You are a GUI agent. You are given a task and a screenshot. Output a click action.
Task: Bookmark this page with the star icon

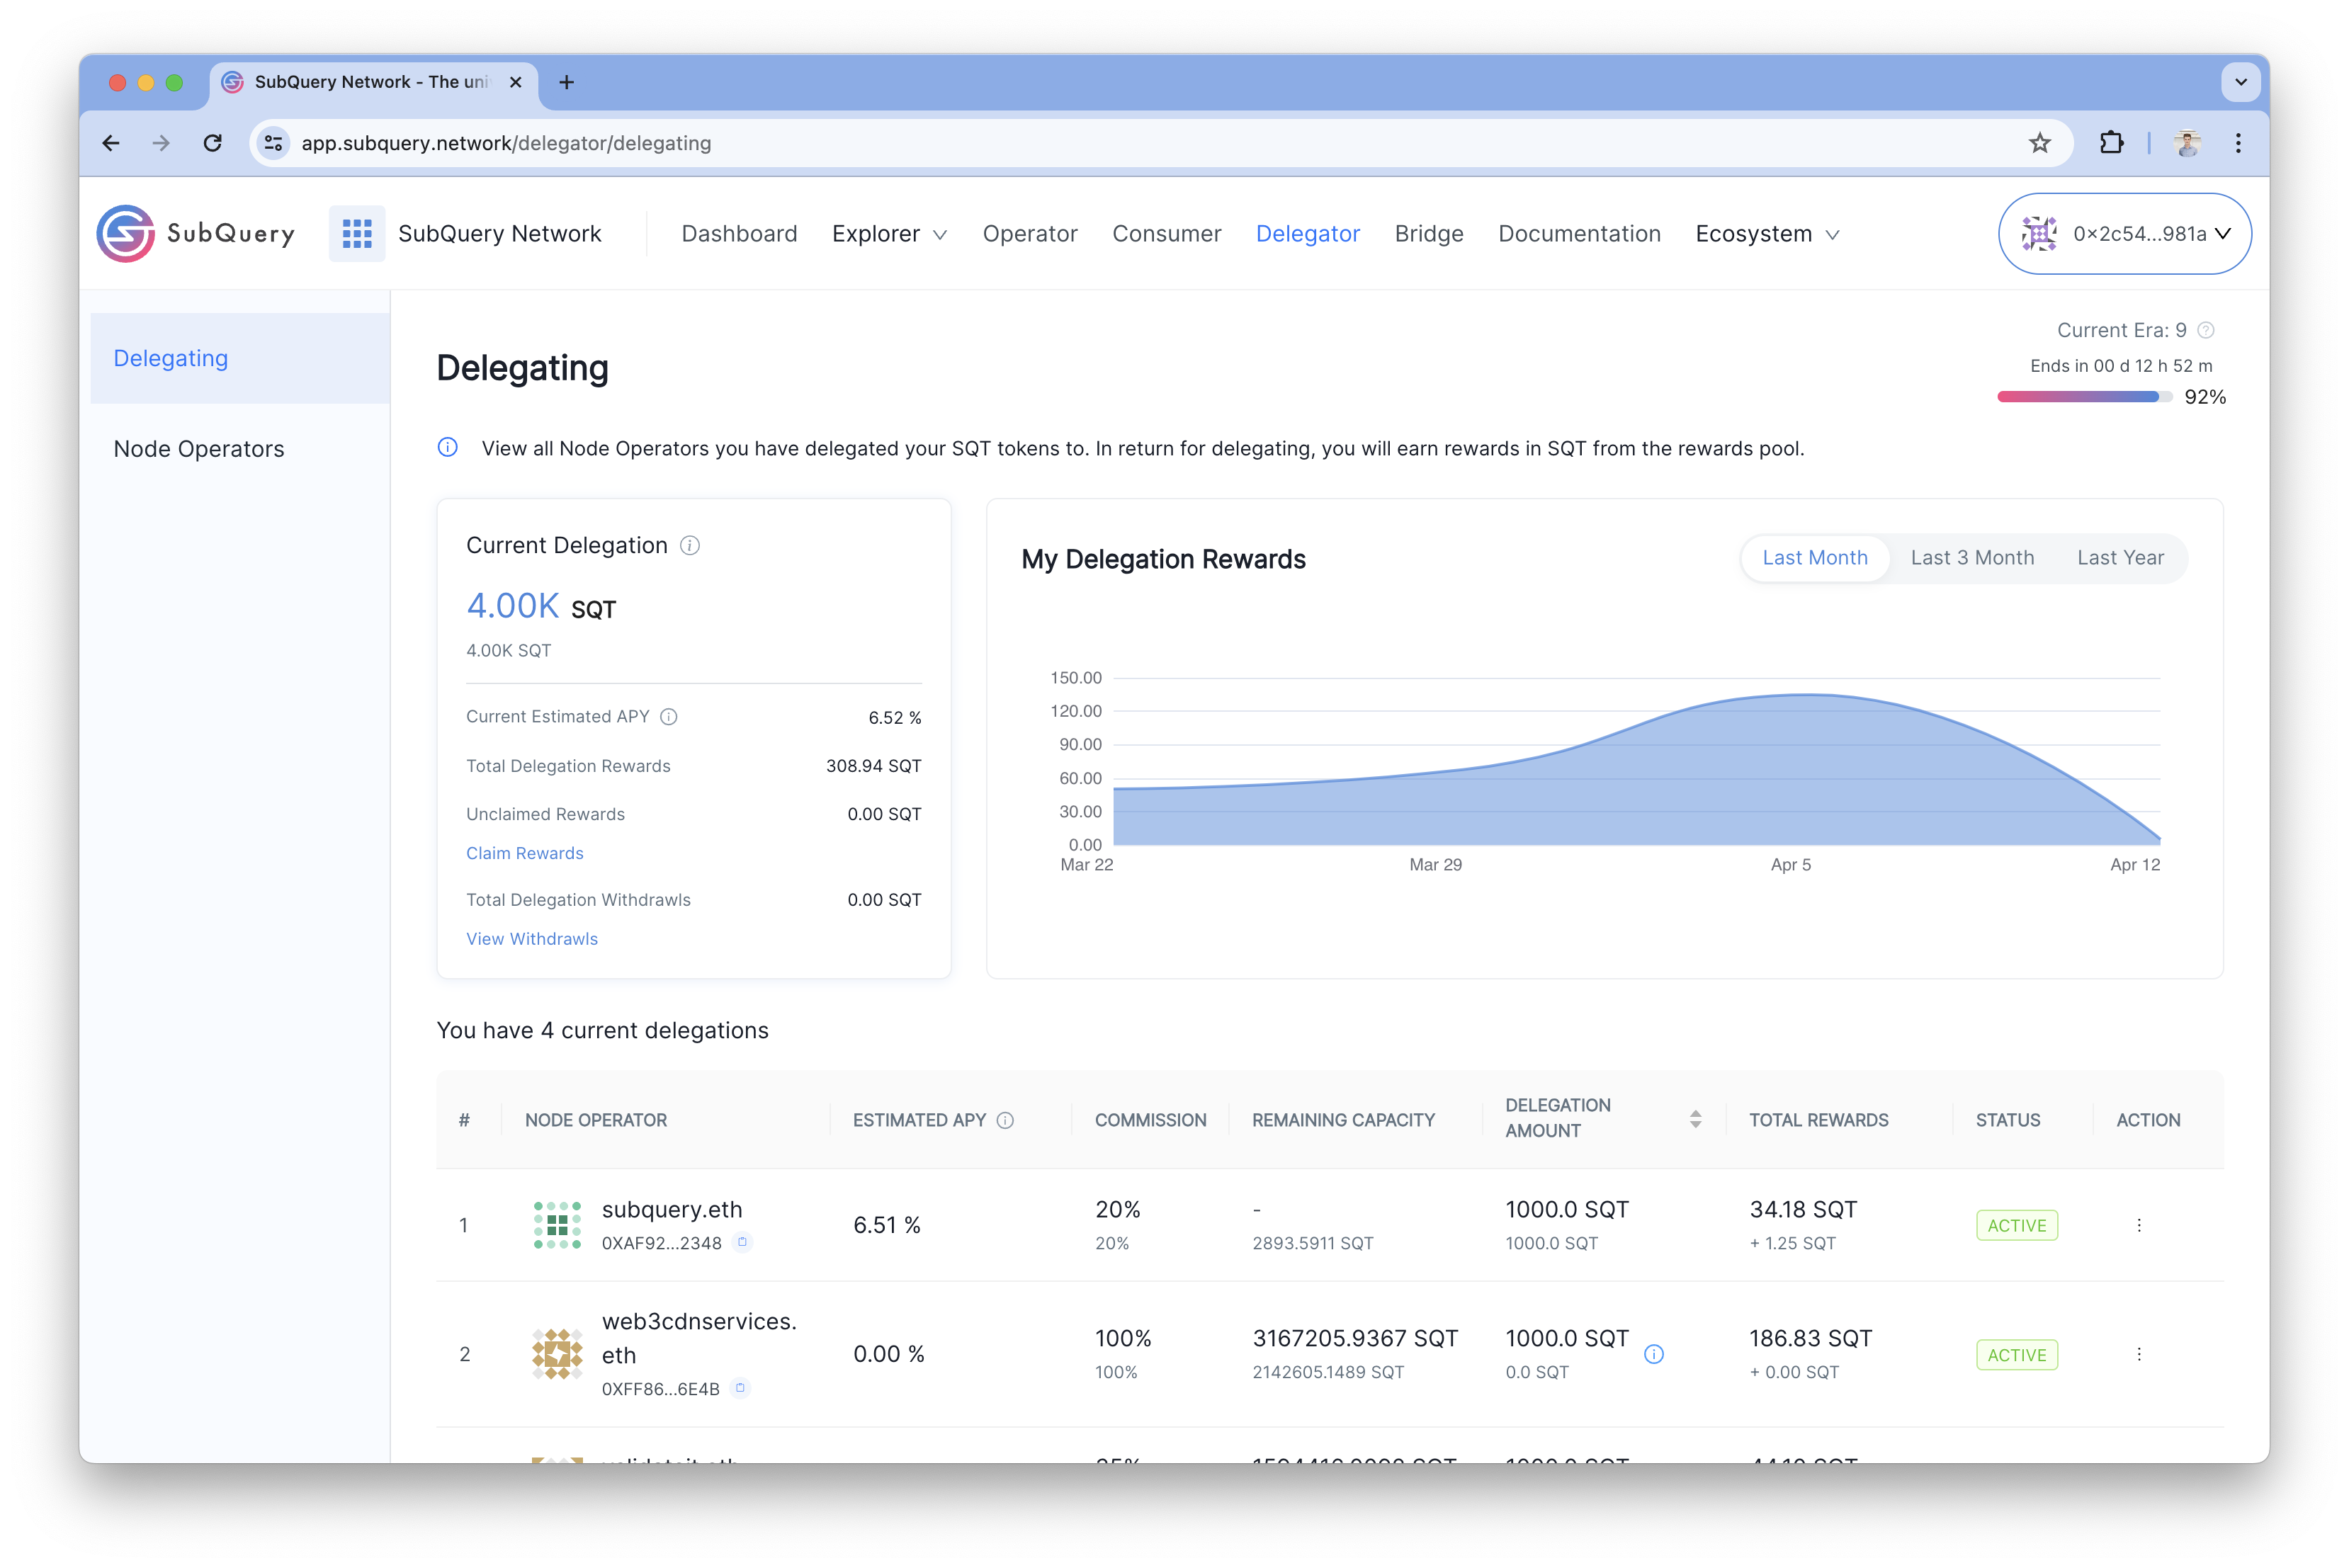click(2040, 143)
